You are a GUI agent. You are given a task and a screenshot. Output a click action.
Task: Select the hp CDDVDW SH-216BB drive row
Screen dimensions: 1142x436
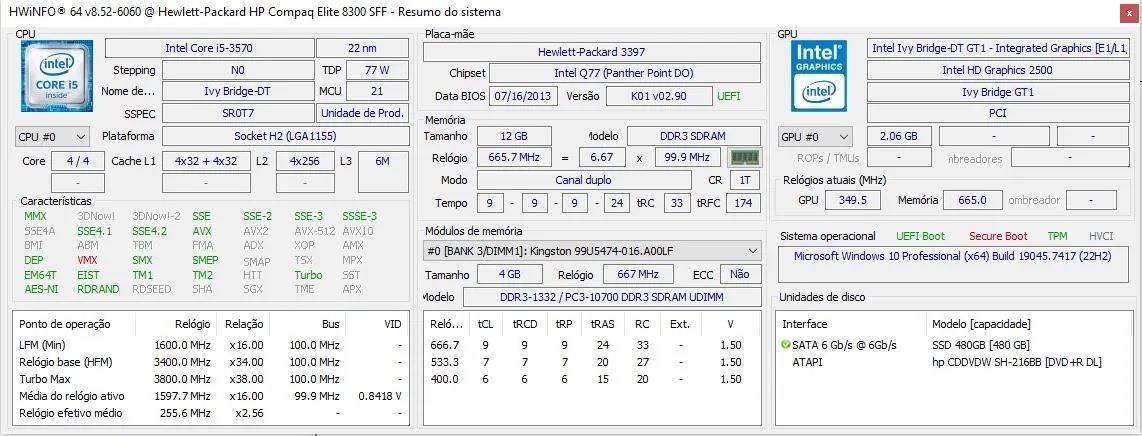pyautogui.click(x=956, y=362)
